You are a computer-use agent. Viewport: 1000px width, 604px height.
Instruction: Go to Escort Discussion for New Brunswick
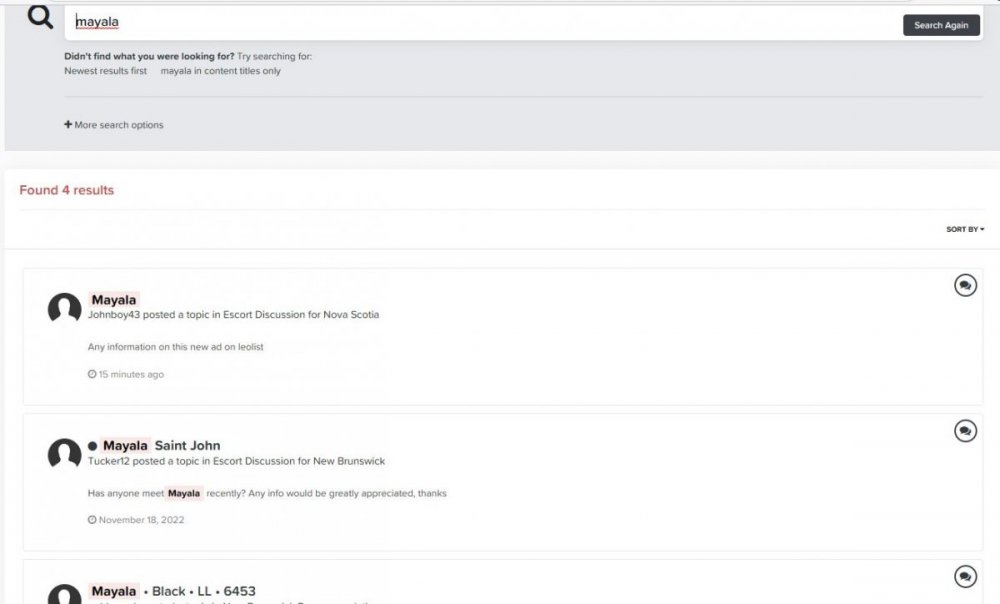[x=299, y=461]
